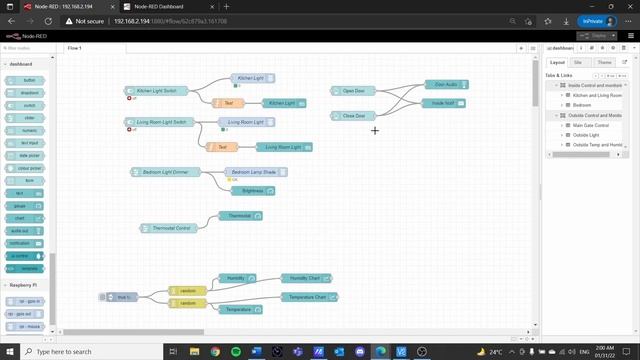Select the numeric node in dashboard palette
Screen dimensions: 640x360
point(25,131)
